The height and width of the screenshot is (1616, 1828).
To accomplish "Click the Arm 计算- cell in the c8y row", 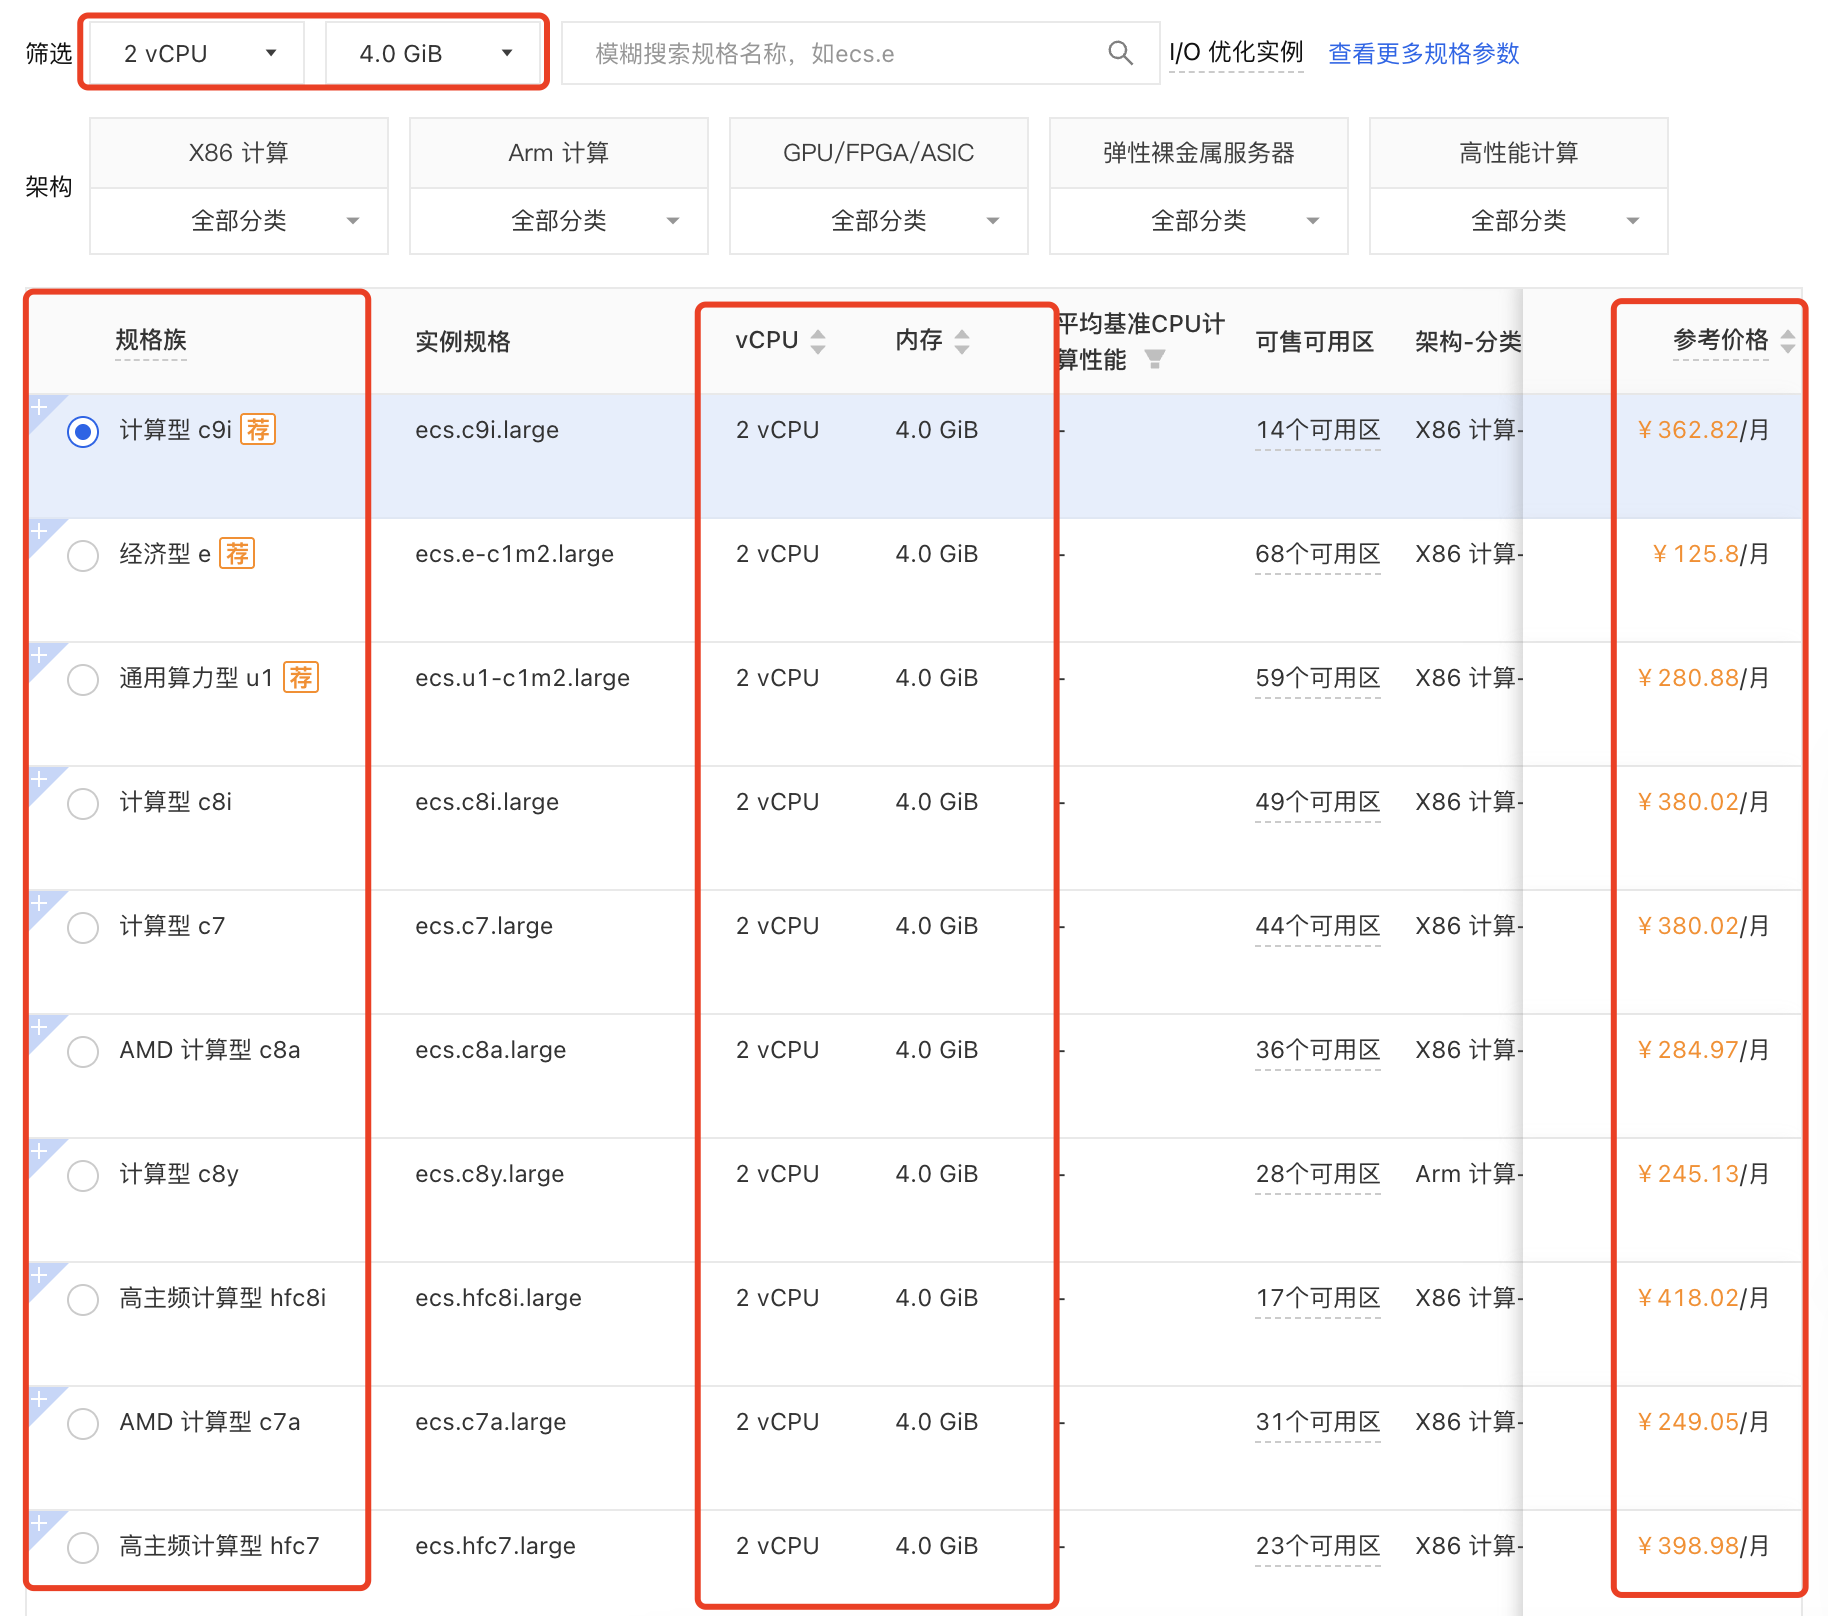I will coord(1468,1174).
